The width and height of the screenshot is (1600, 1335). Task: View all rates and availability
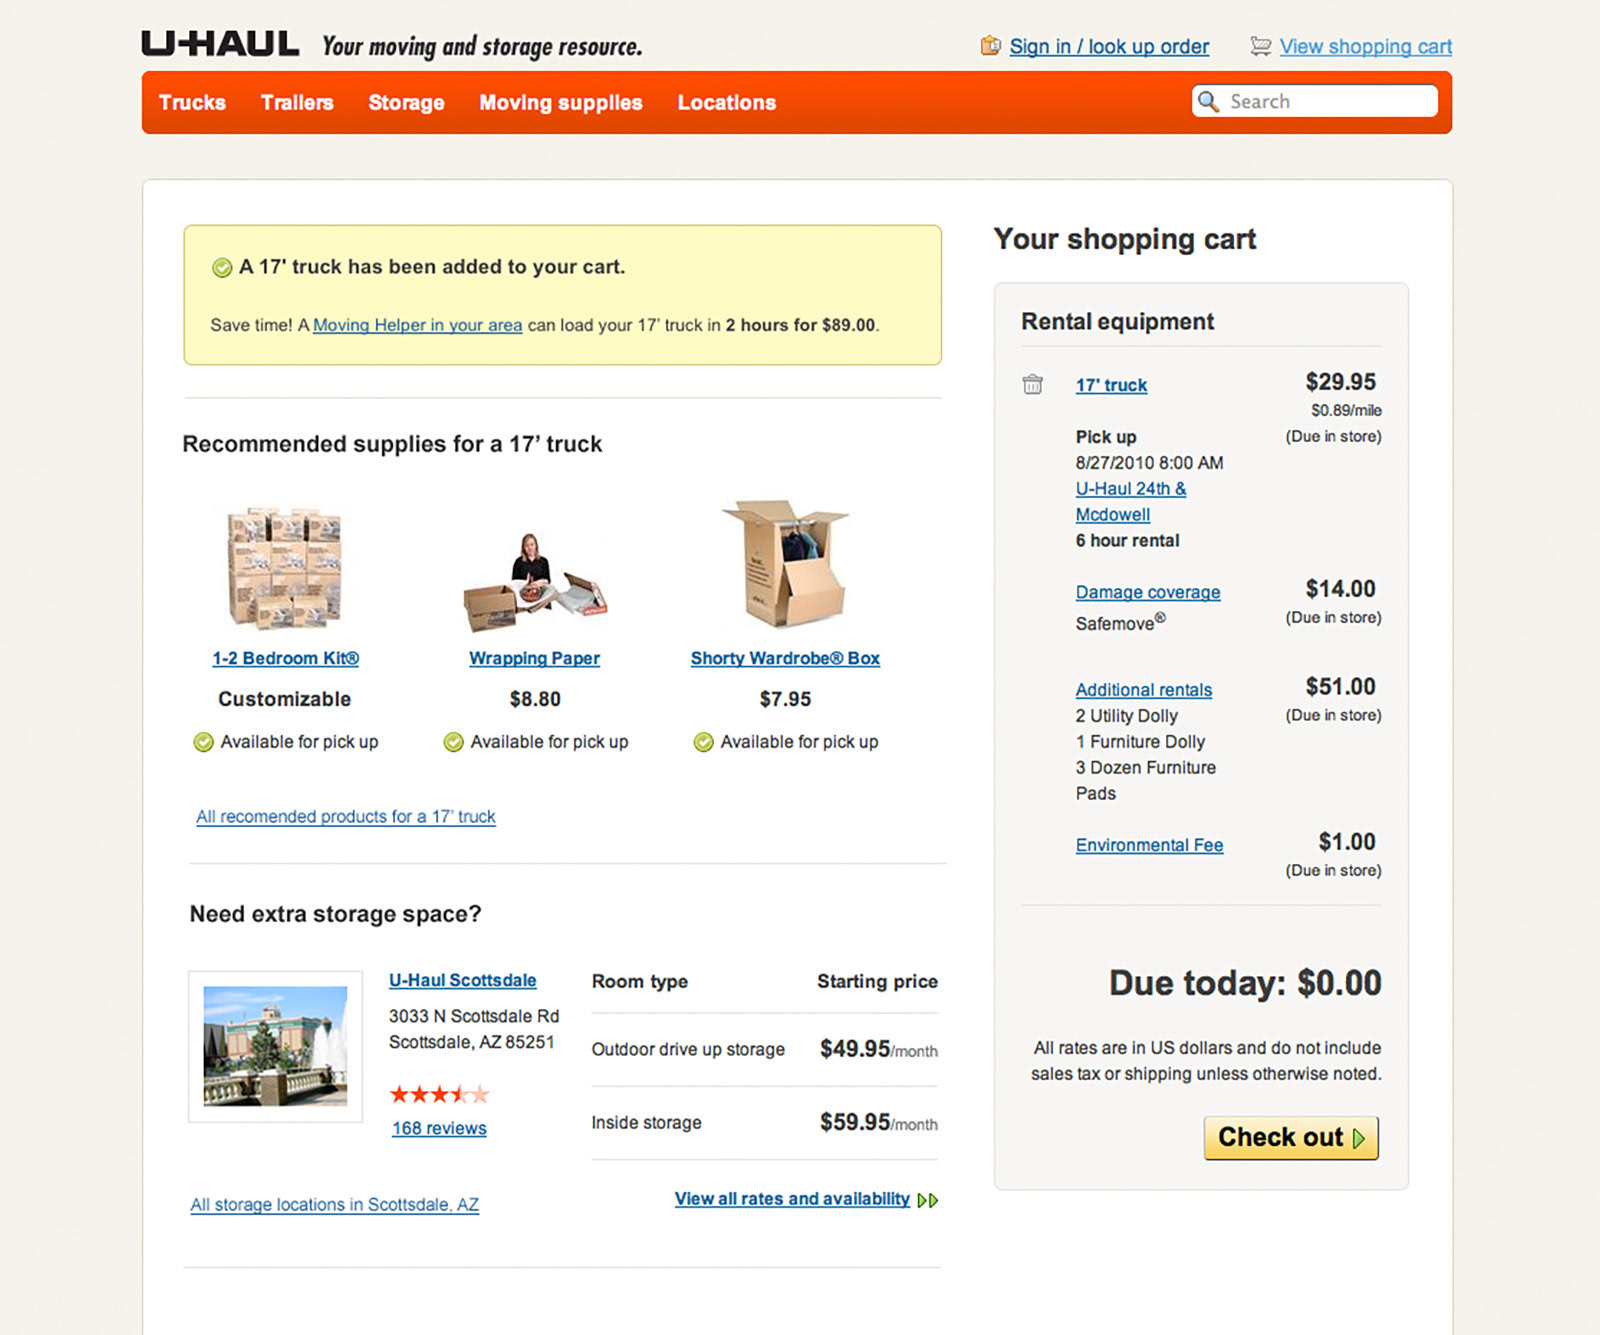792,1199
